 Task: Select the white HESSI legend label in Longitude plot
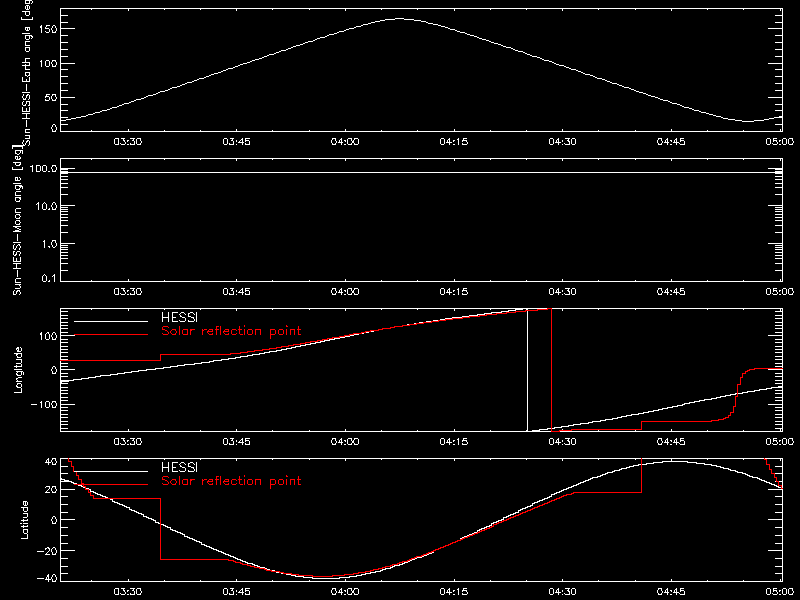pyautogui.click(x=179, y=317)
